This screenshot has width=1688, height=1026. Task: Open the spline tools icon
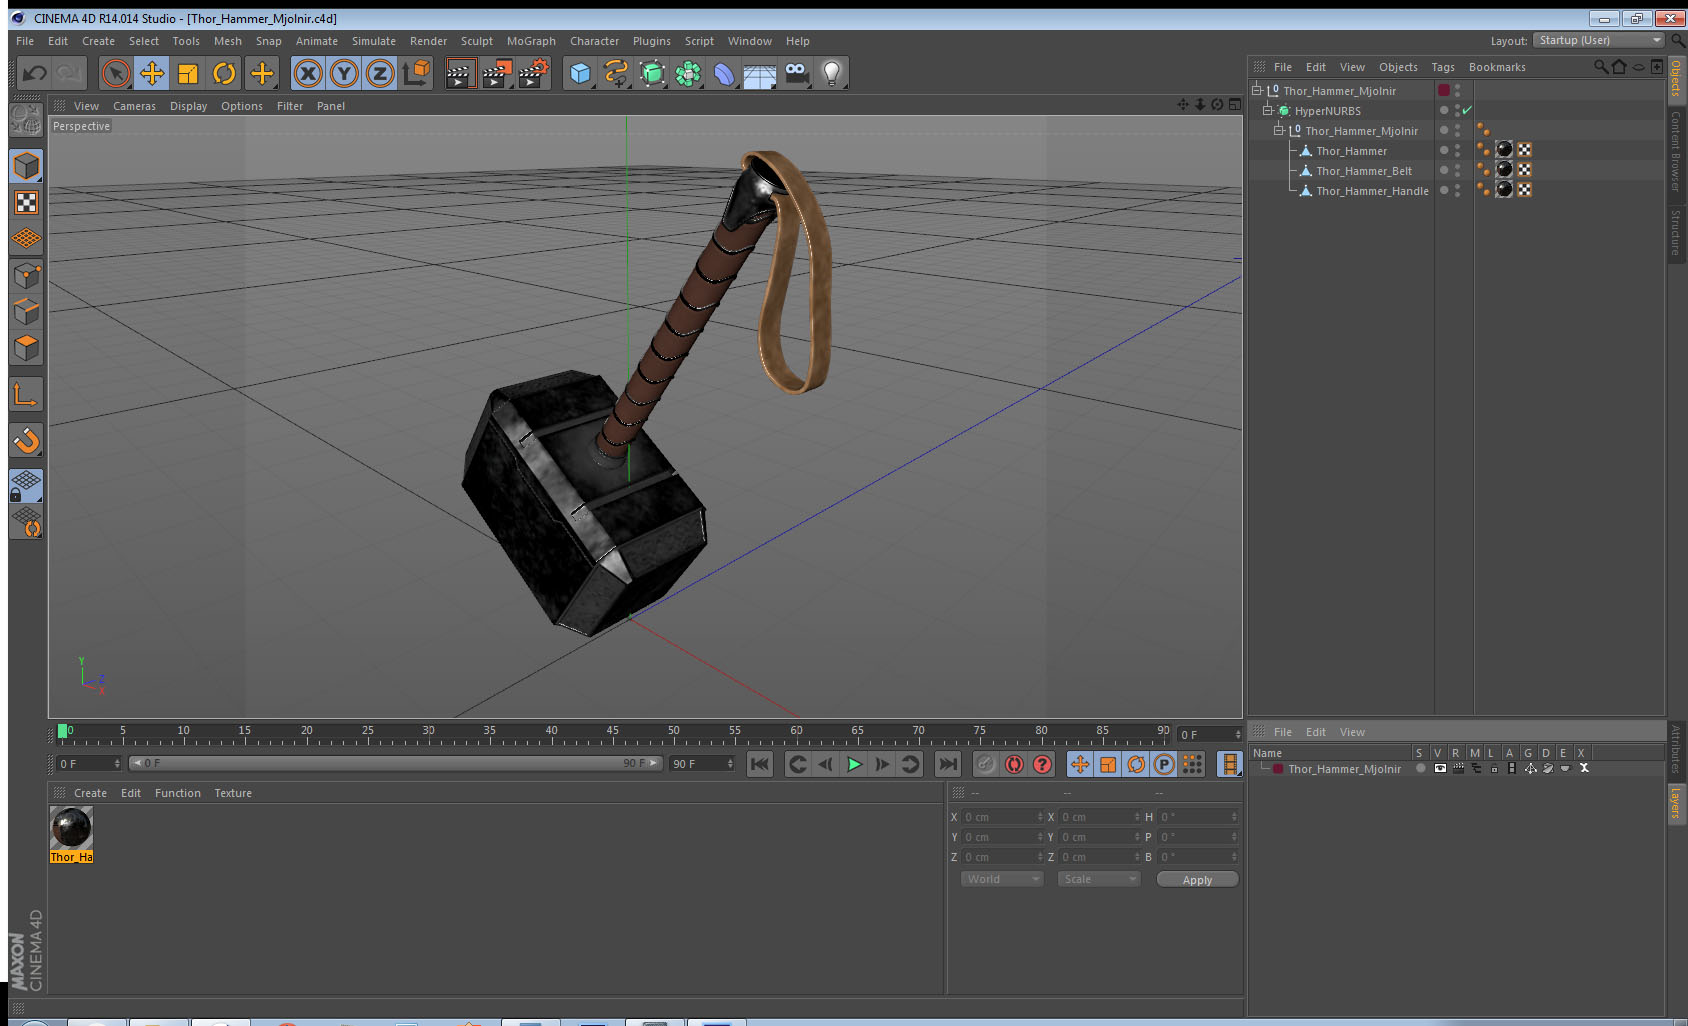click(x=616, y=73)
